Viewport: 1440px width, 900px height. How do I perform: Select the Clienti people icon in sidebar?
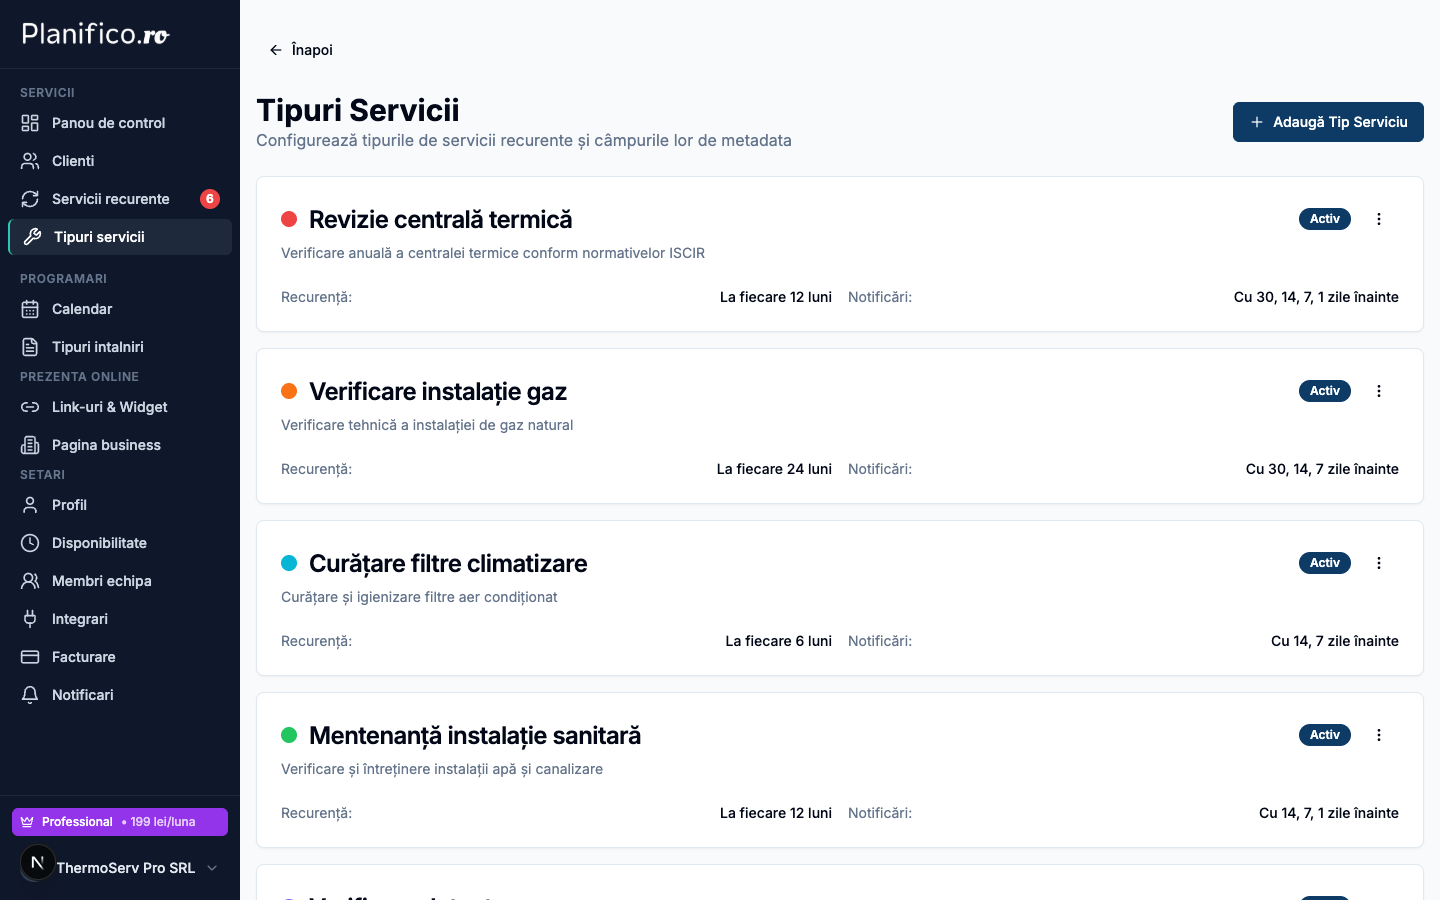tap(29, 160)
